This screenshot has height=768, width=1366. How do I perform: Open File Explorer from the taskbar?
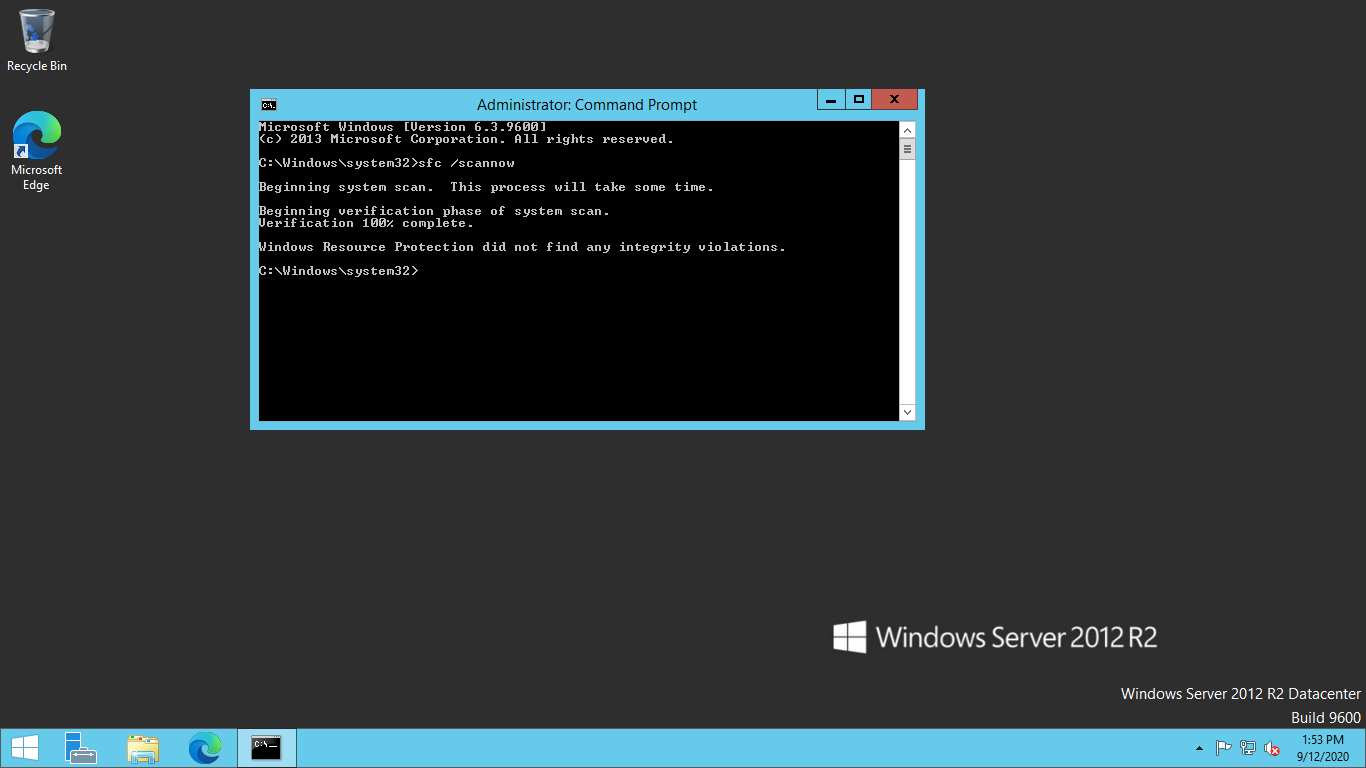click(x=143, y=748)
